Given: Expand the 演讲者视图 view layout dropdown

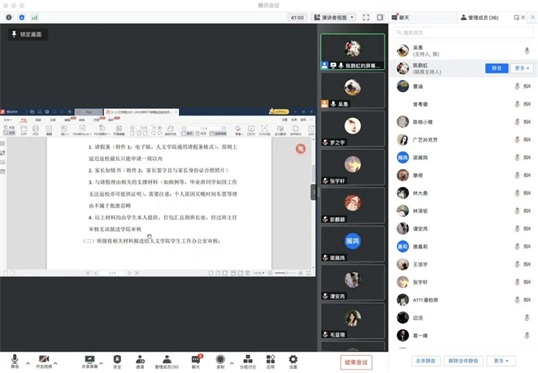Looking at the screenshot, I should coord(334,17).
